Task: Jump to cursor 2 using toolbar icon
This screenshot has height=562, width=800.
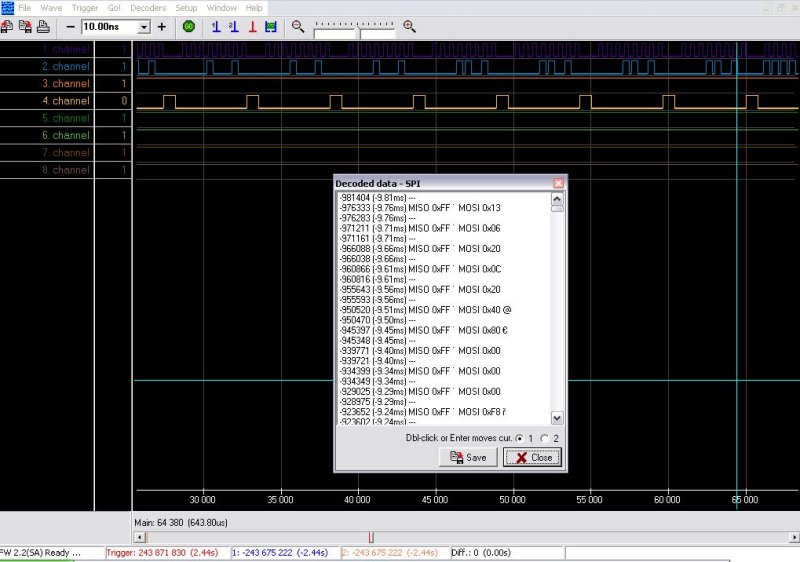Action: 234,26
